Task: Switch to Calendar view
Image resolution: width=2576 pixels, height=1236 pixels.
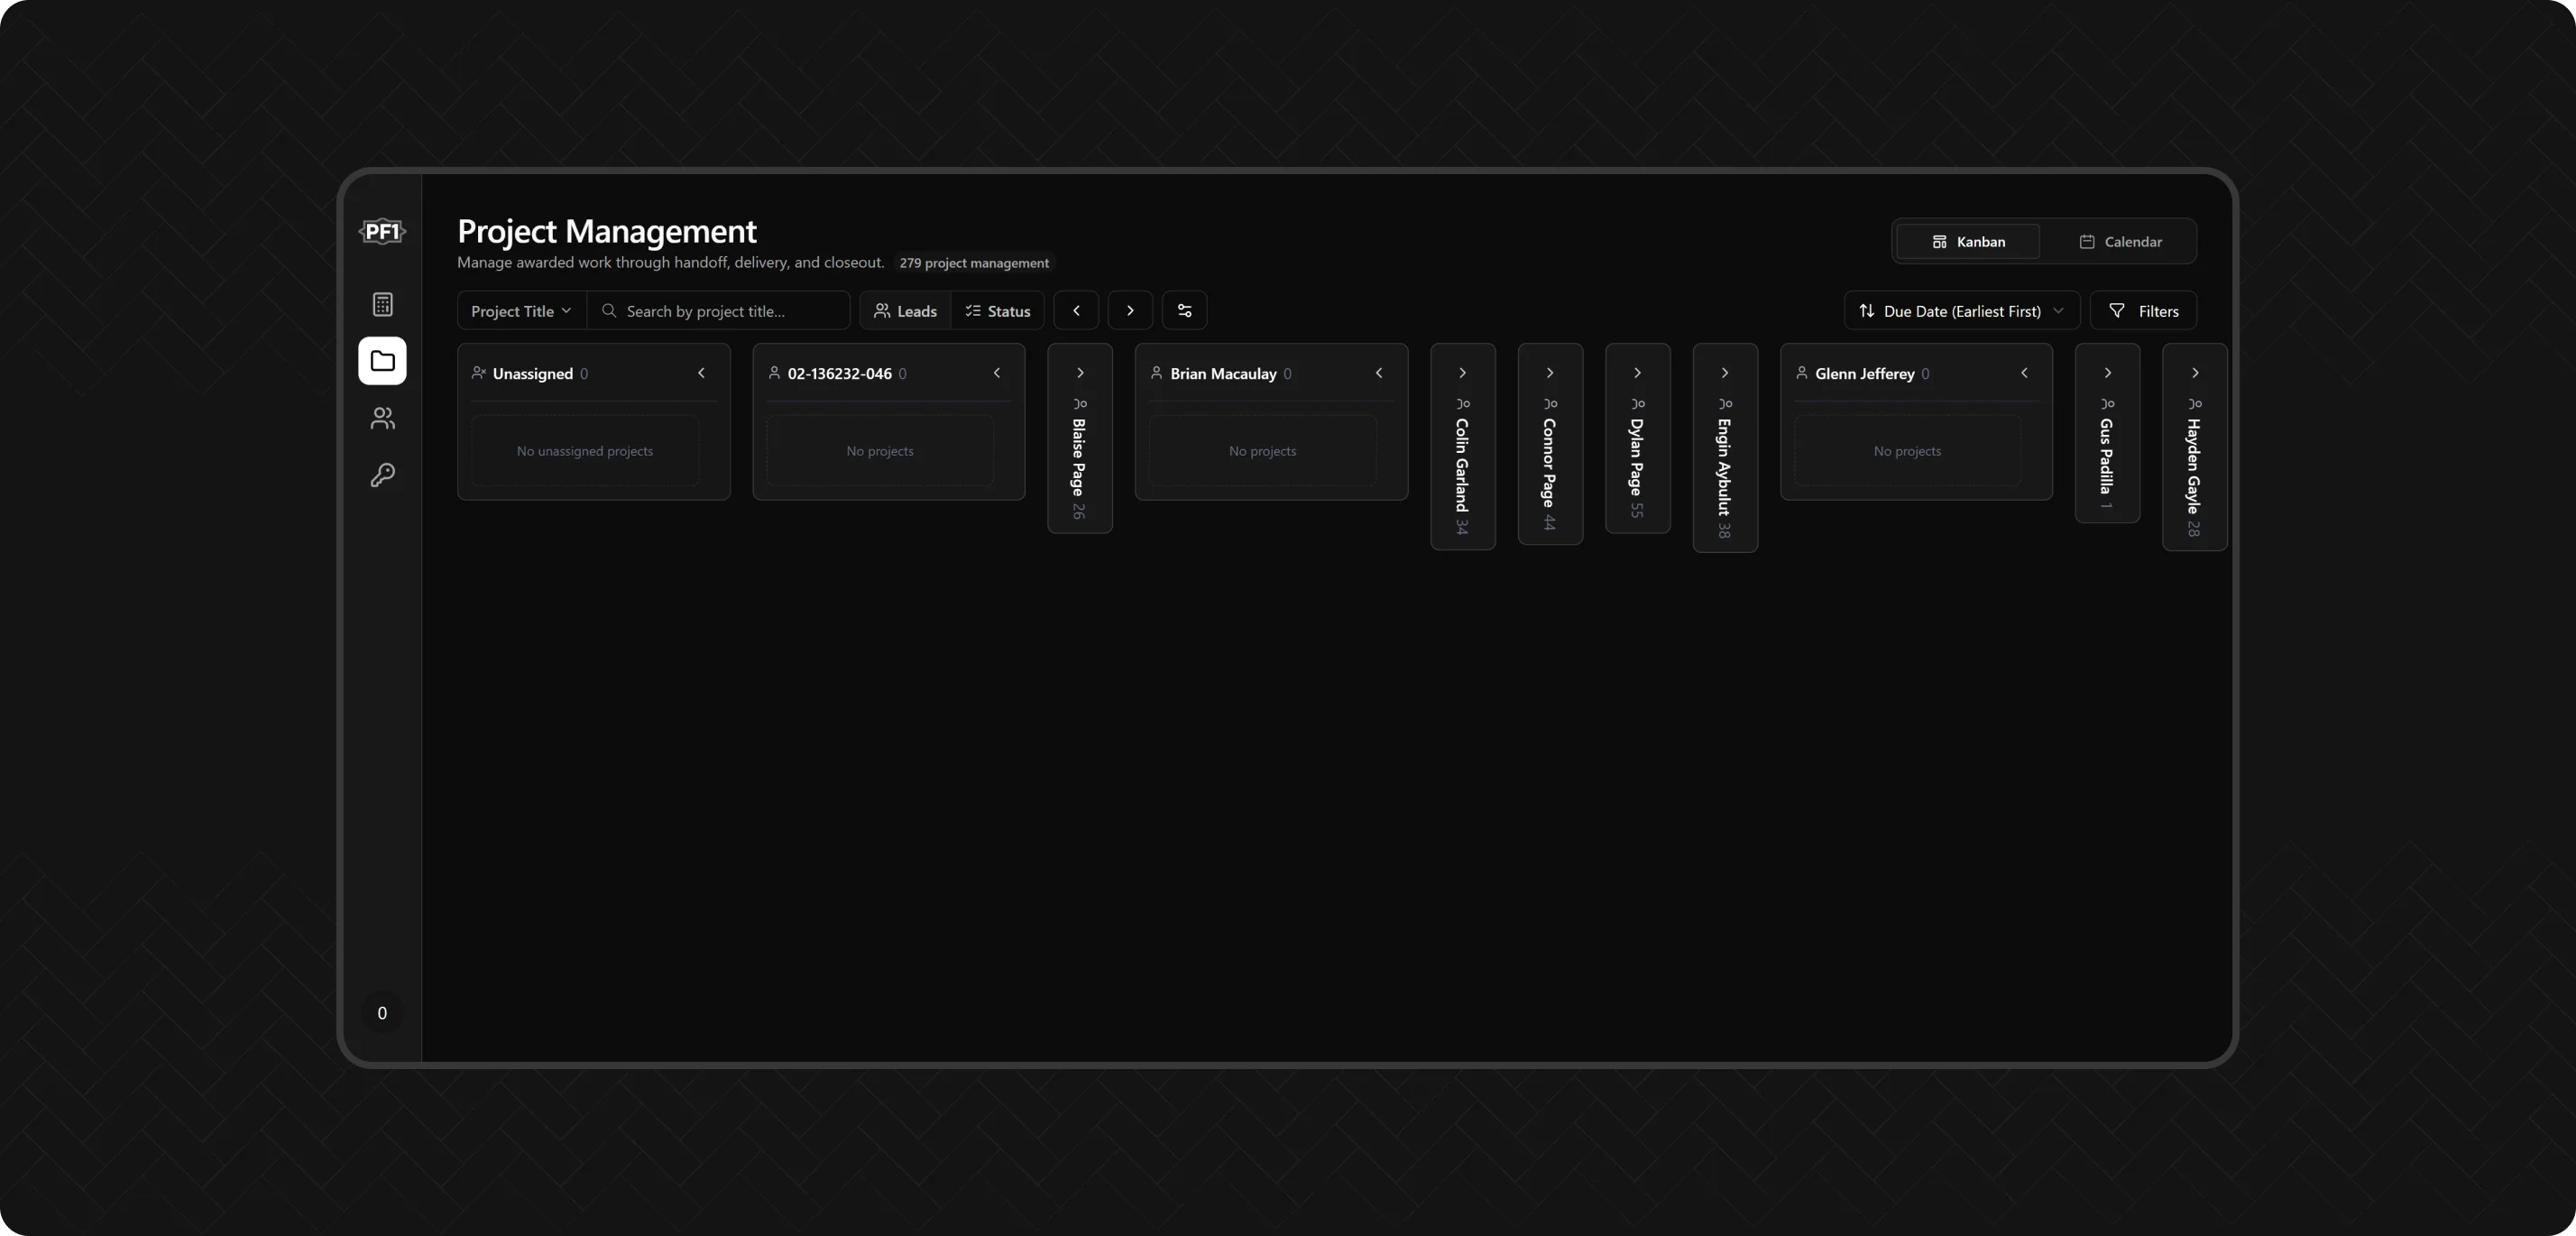Action: [2120, 242]
